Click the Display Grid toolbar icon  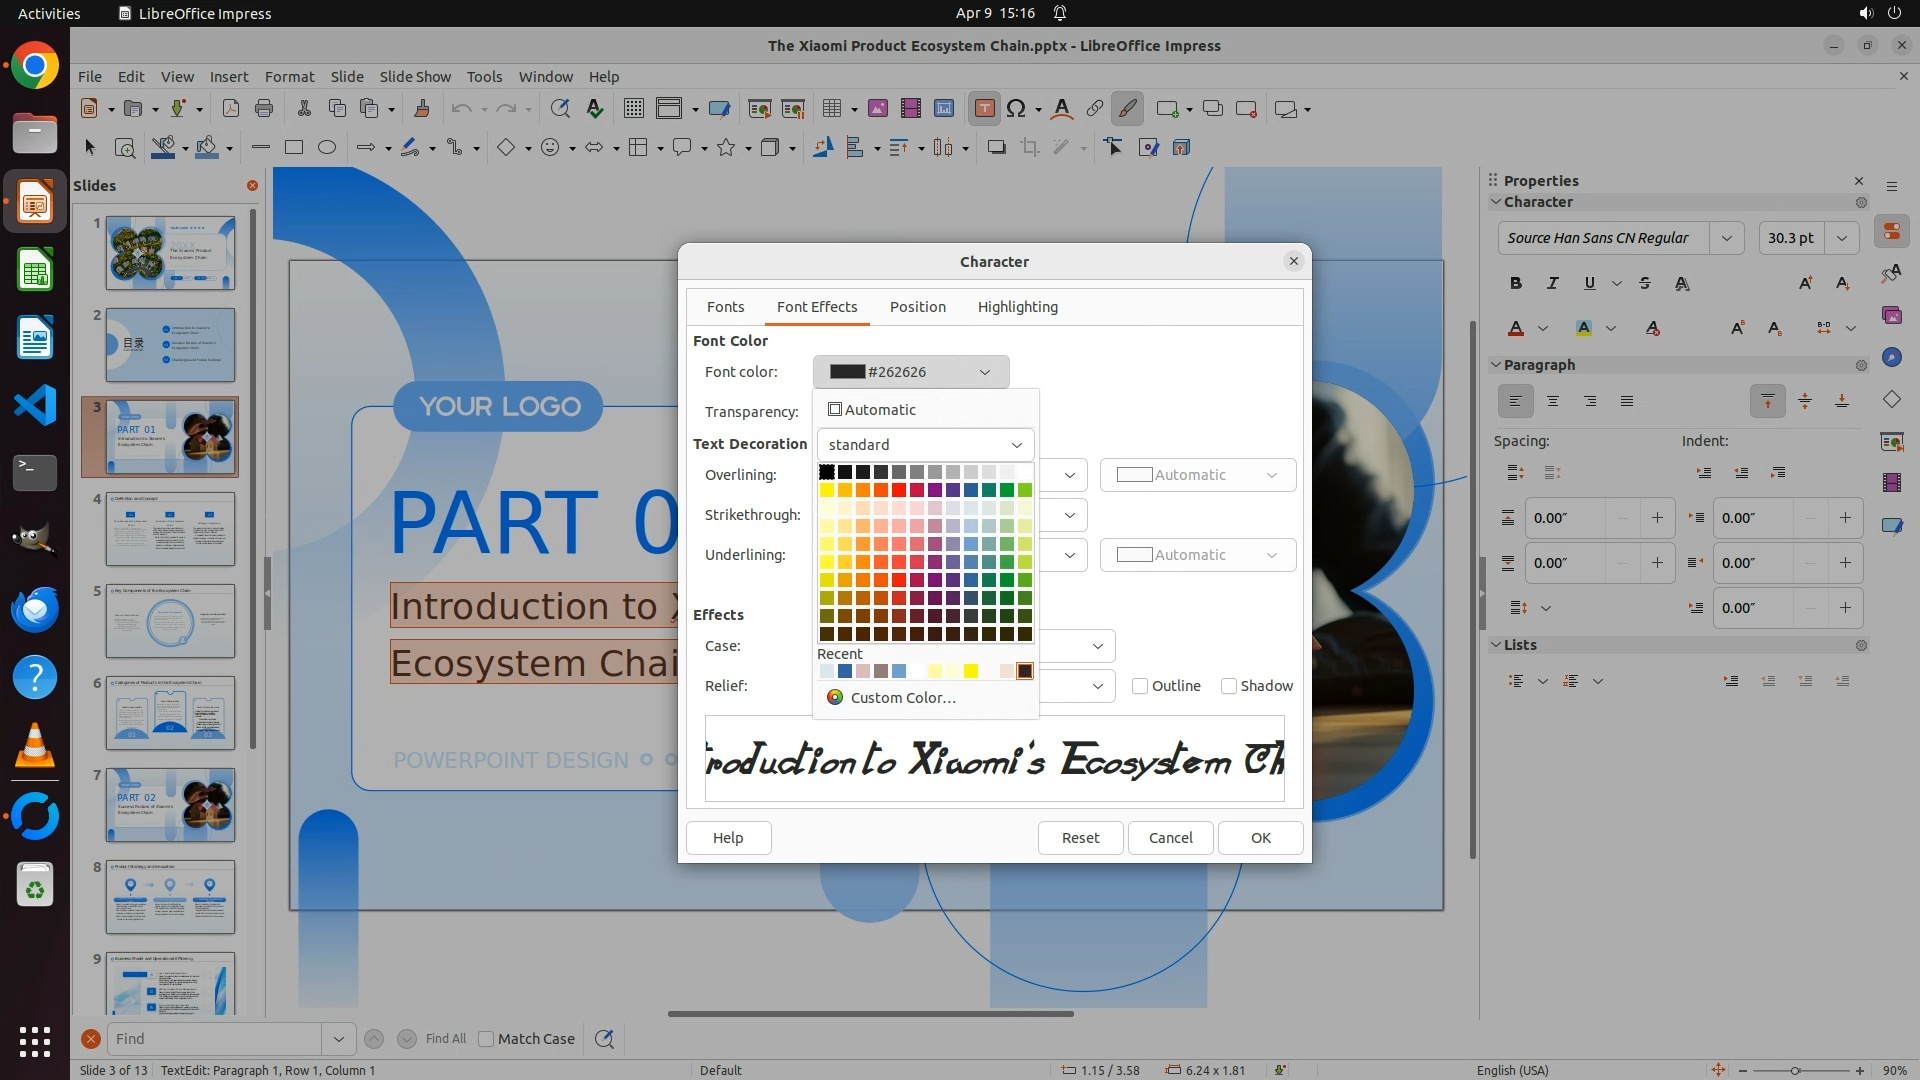(633, 109)
